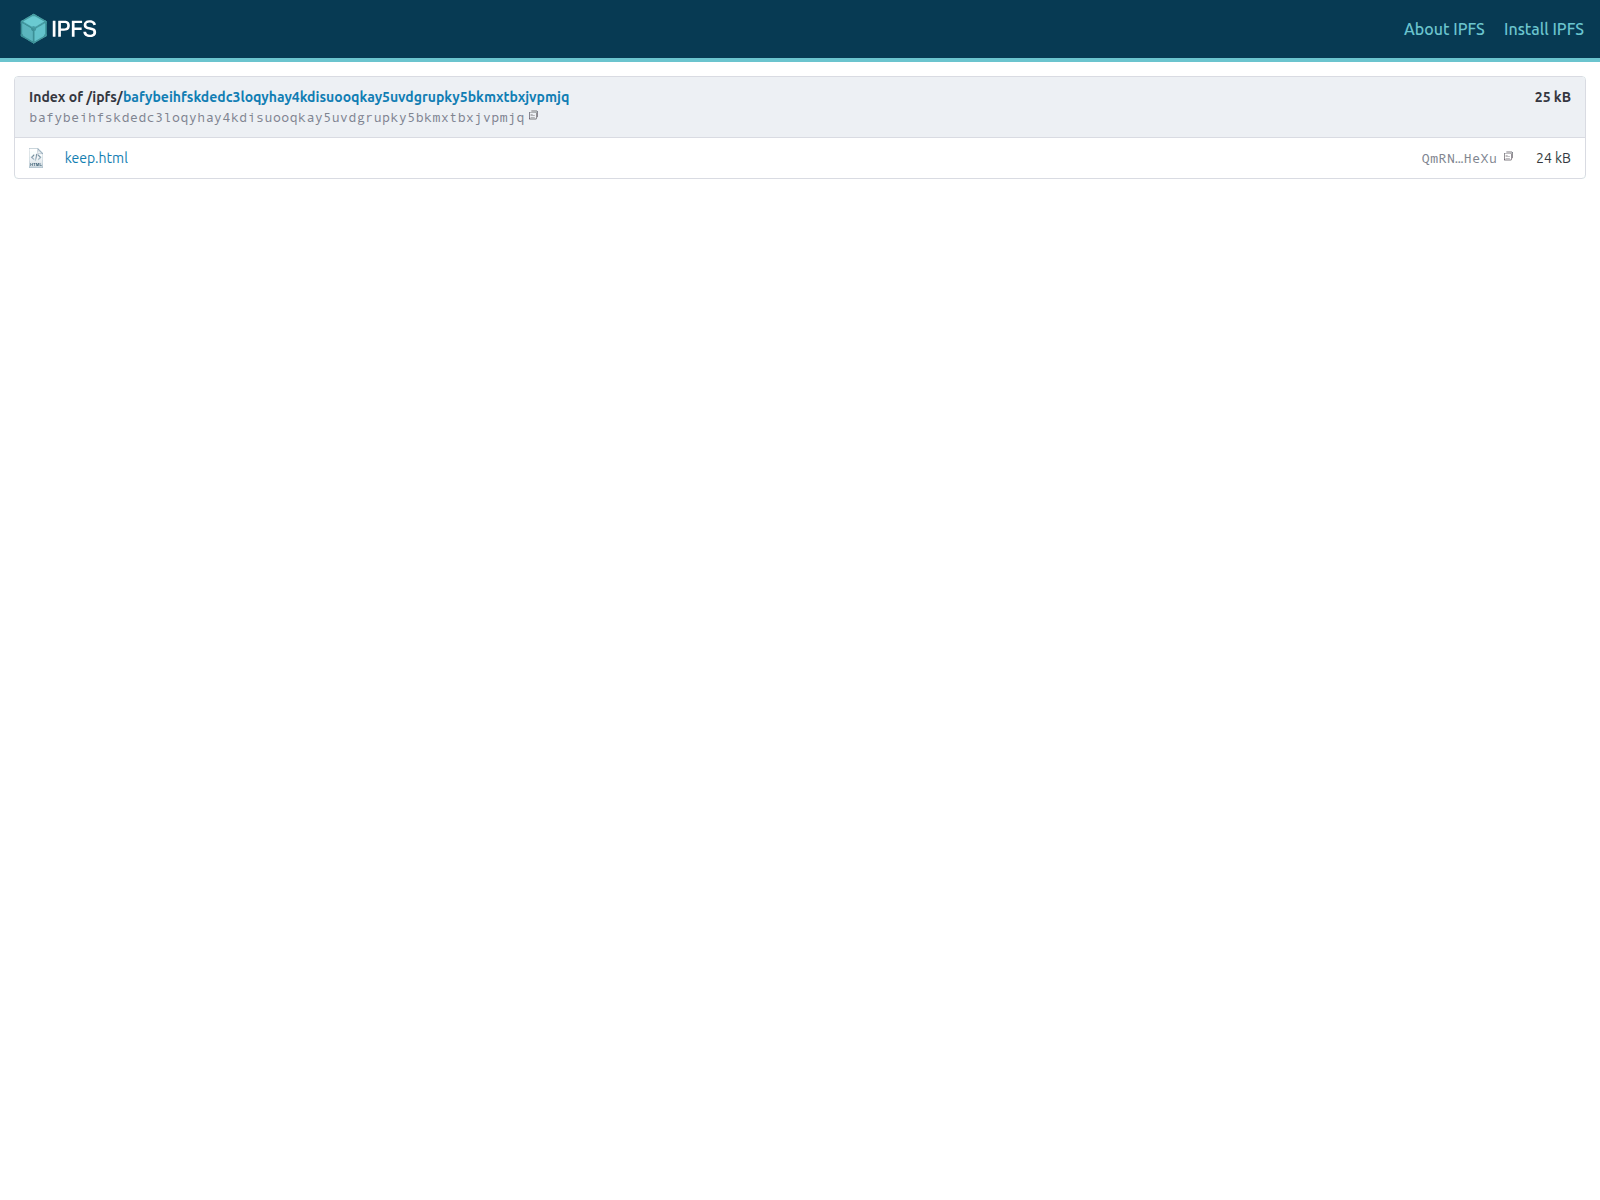The width and height of the screenshot is (1600, 1200).
Task: Copy the QmRN…HeXu hash via copy icon
Action: [1508, 157]
